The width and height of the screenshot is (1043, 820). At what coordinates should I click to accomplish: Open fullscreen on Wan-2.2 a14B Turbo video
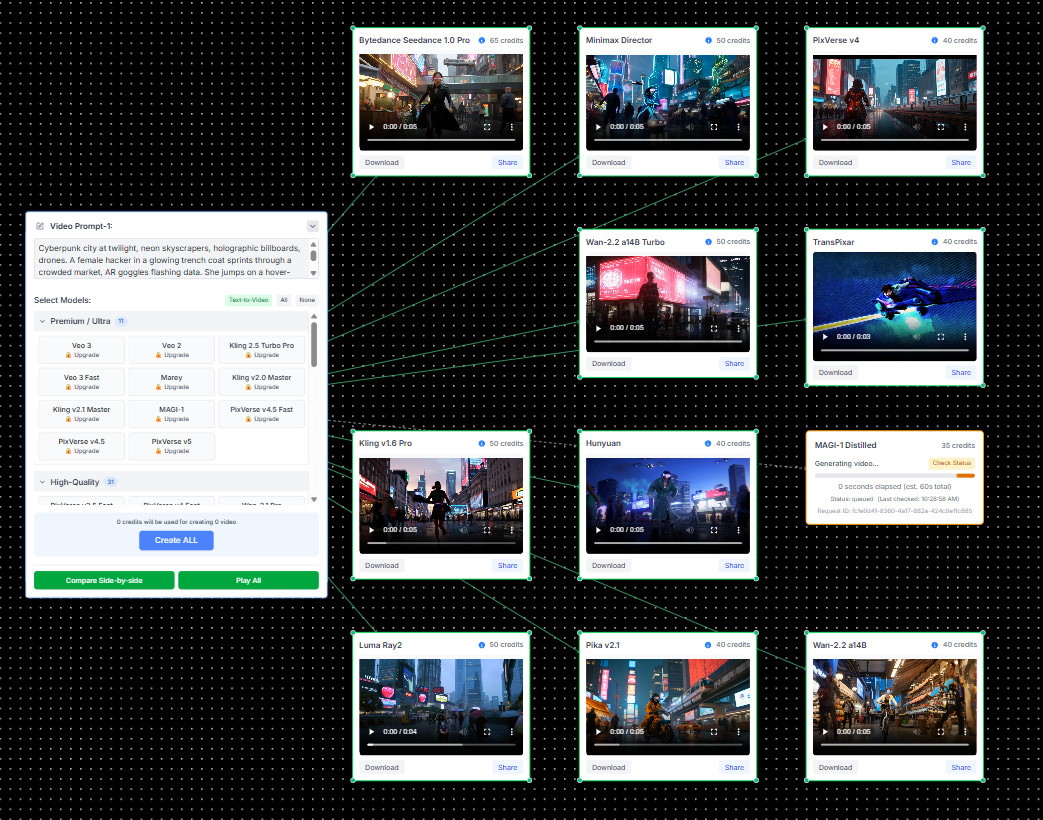click(x=714, y=329)
